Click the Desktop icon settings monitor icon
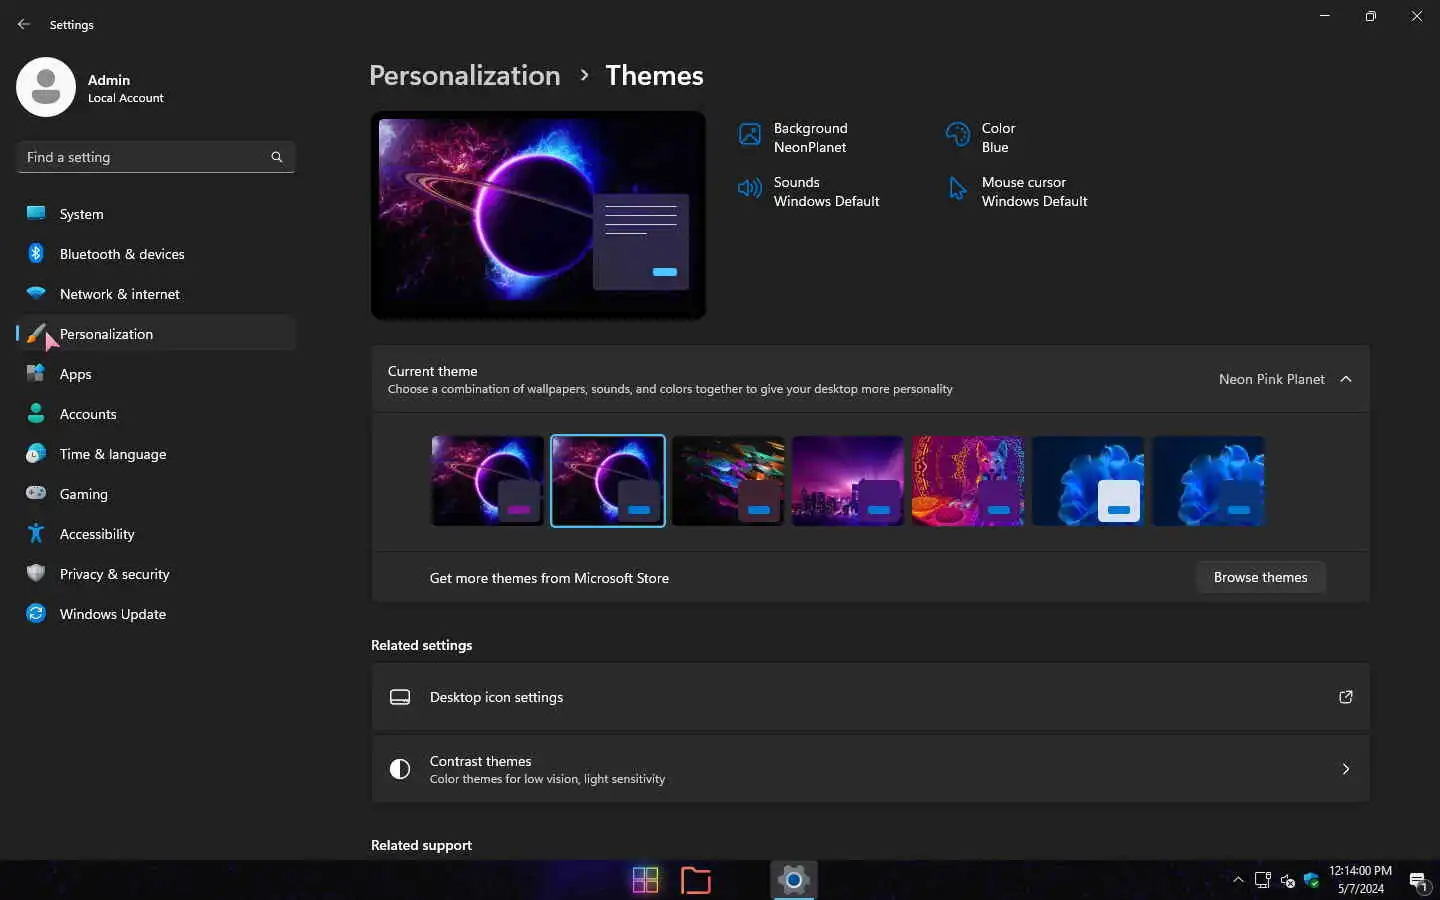1440x900 pixels. click(400, 697)
